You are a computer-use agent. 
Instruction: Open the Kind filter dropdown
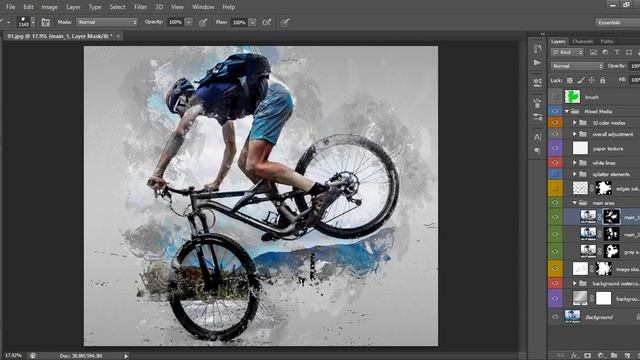pyautogui.click(x=567, y=52)
